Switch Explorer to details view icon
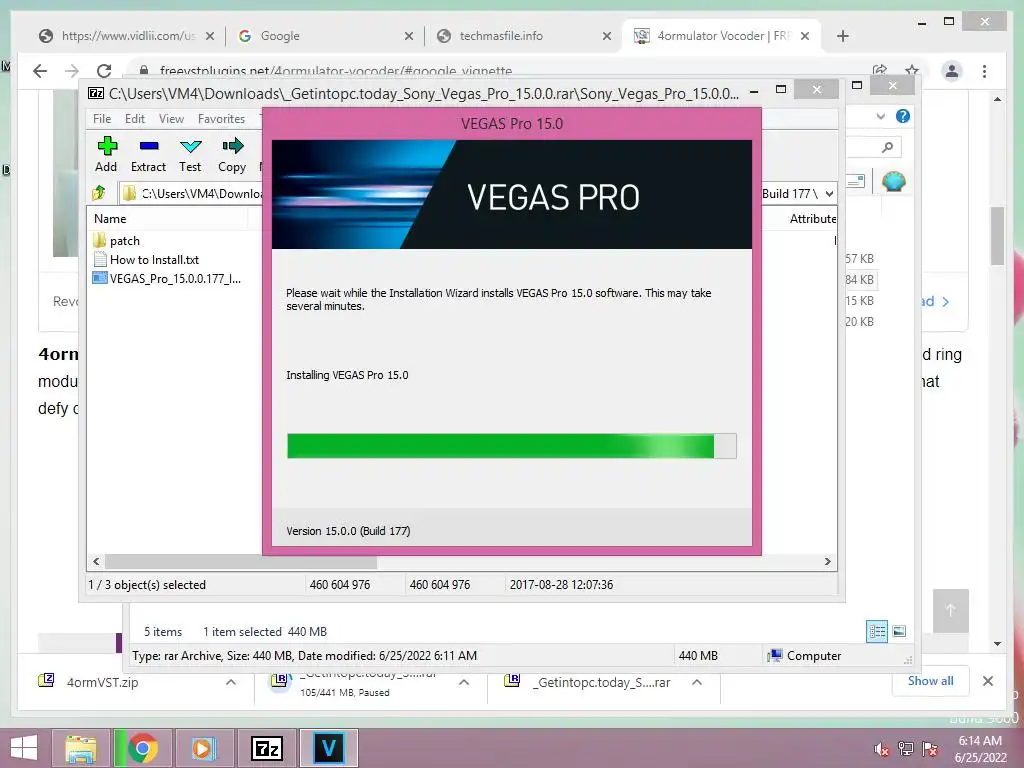1024x768 pixels. 877,631
